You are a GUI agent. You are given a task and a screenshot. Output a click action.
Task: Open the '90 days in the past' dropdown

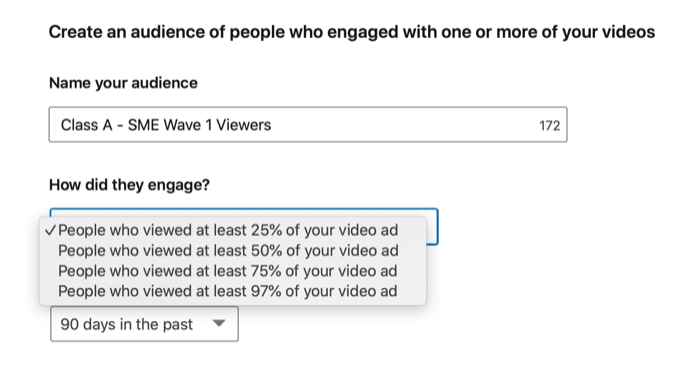coord(144,324)
